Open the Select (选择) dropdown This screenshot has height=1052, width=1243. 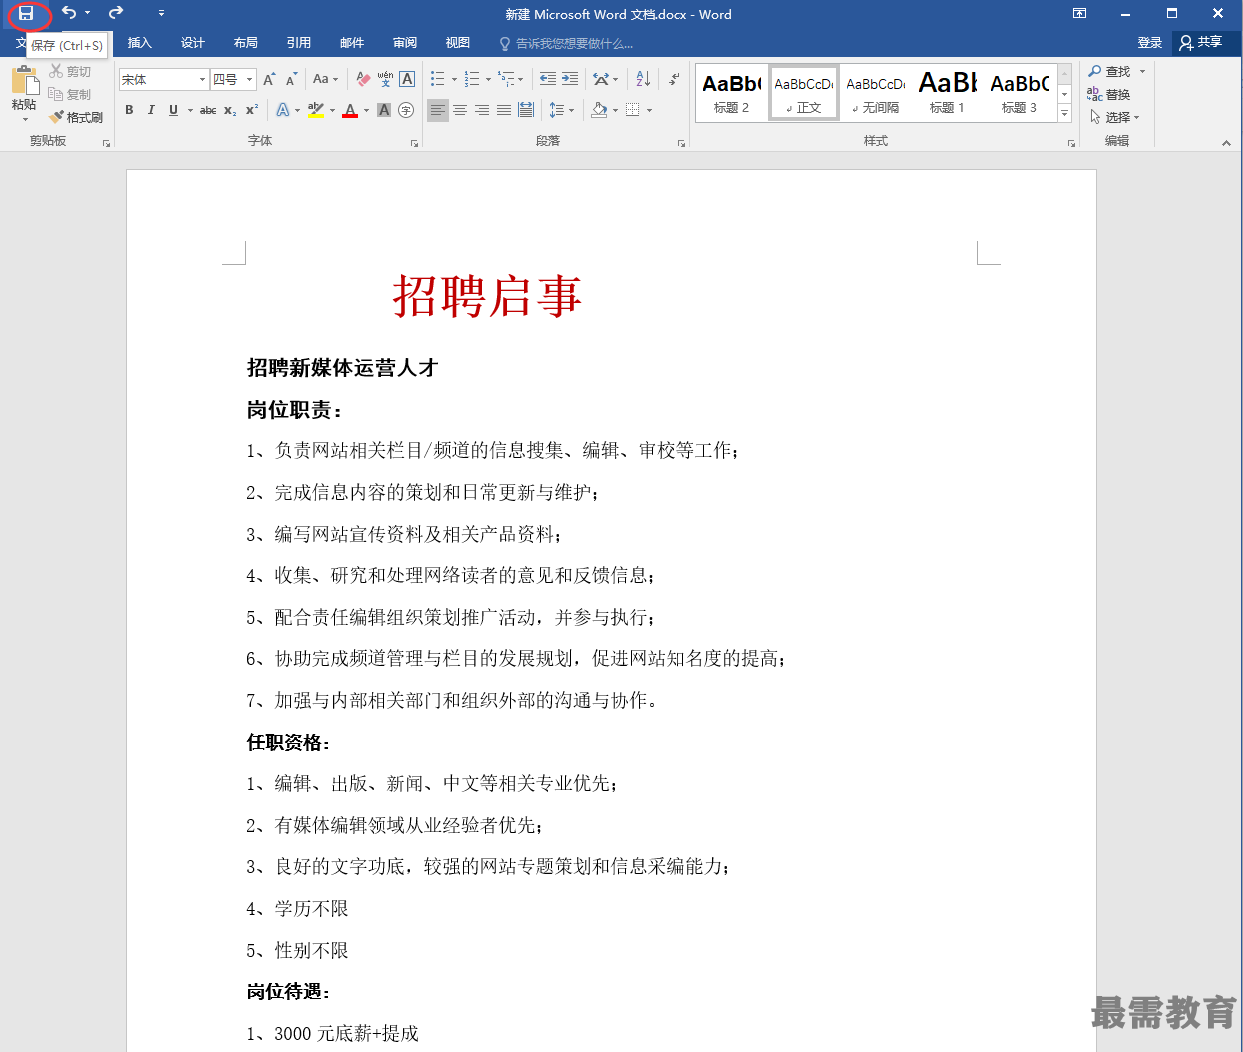click(1114, 118)
